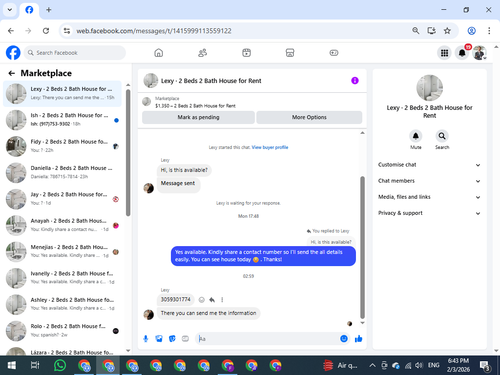Click the Search Facebook field
The width and height of the screenshot is (500, 375).
[75, 53]
